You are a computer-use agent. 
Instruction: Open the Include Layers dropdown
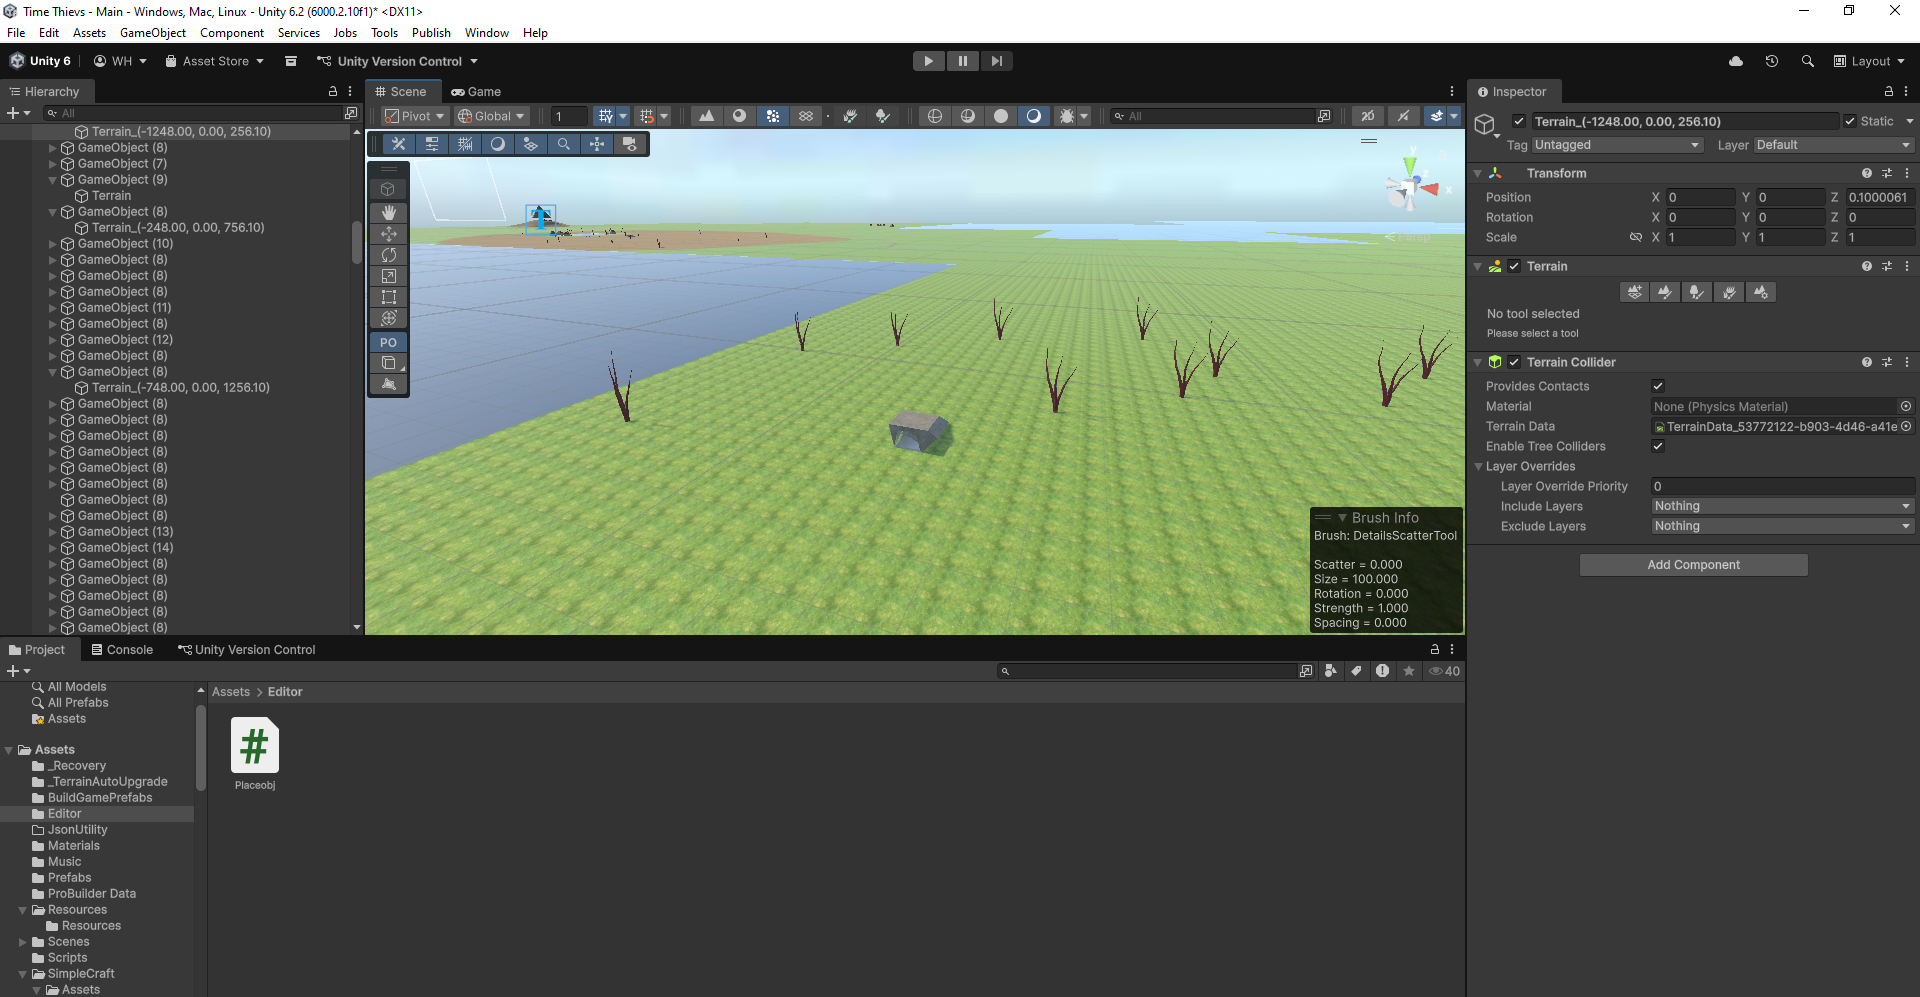pos(1782,506)
